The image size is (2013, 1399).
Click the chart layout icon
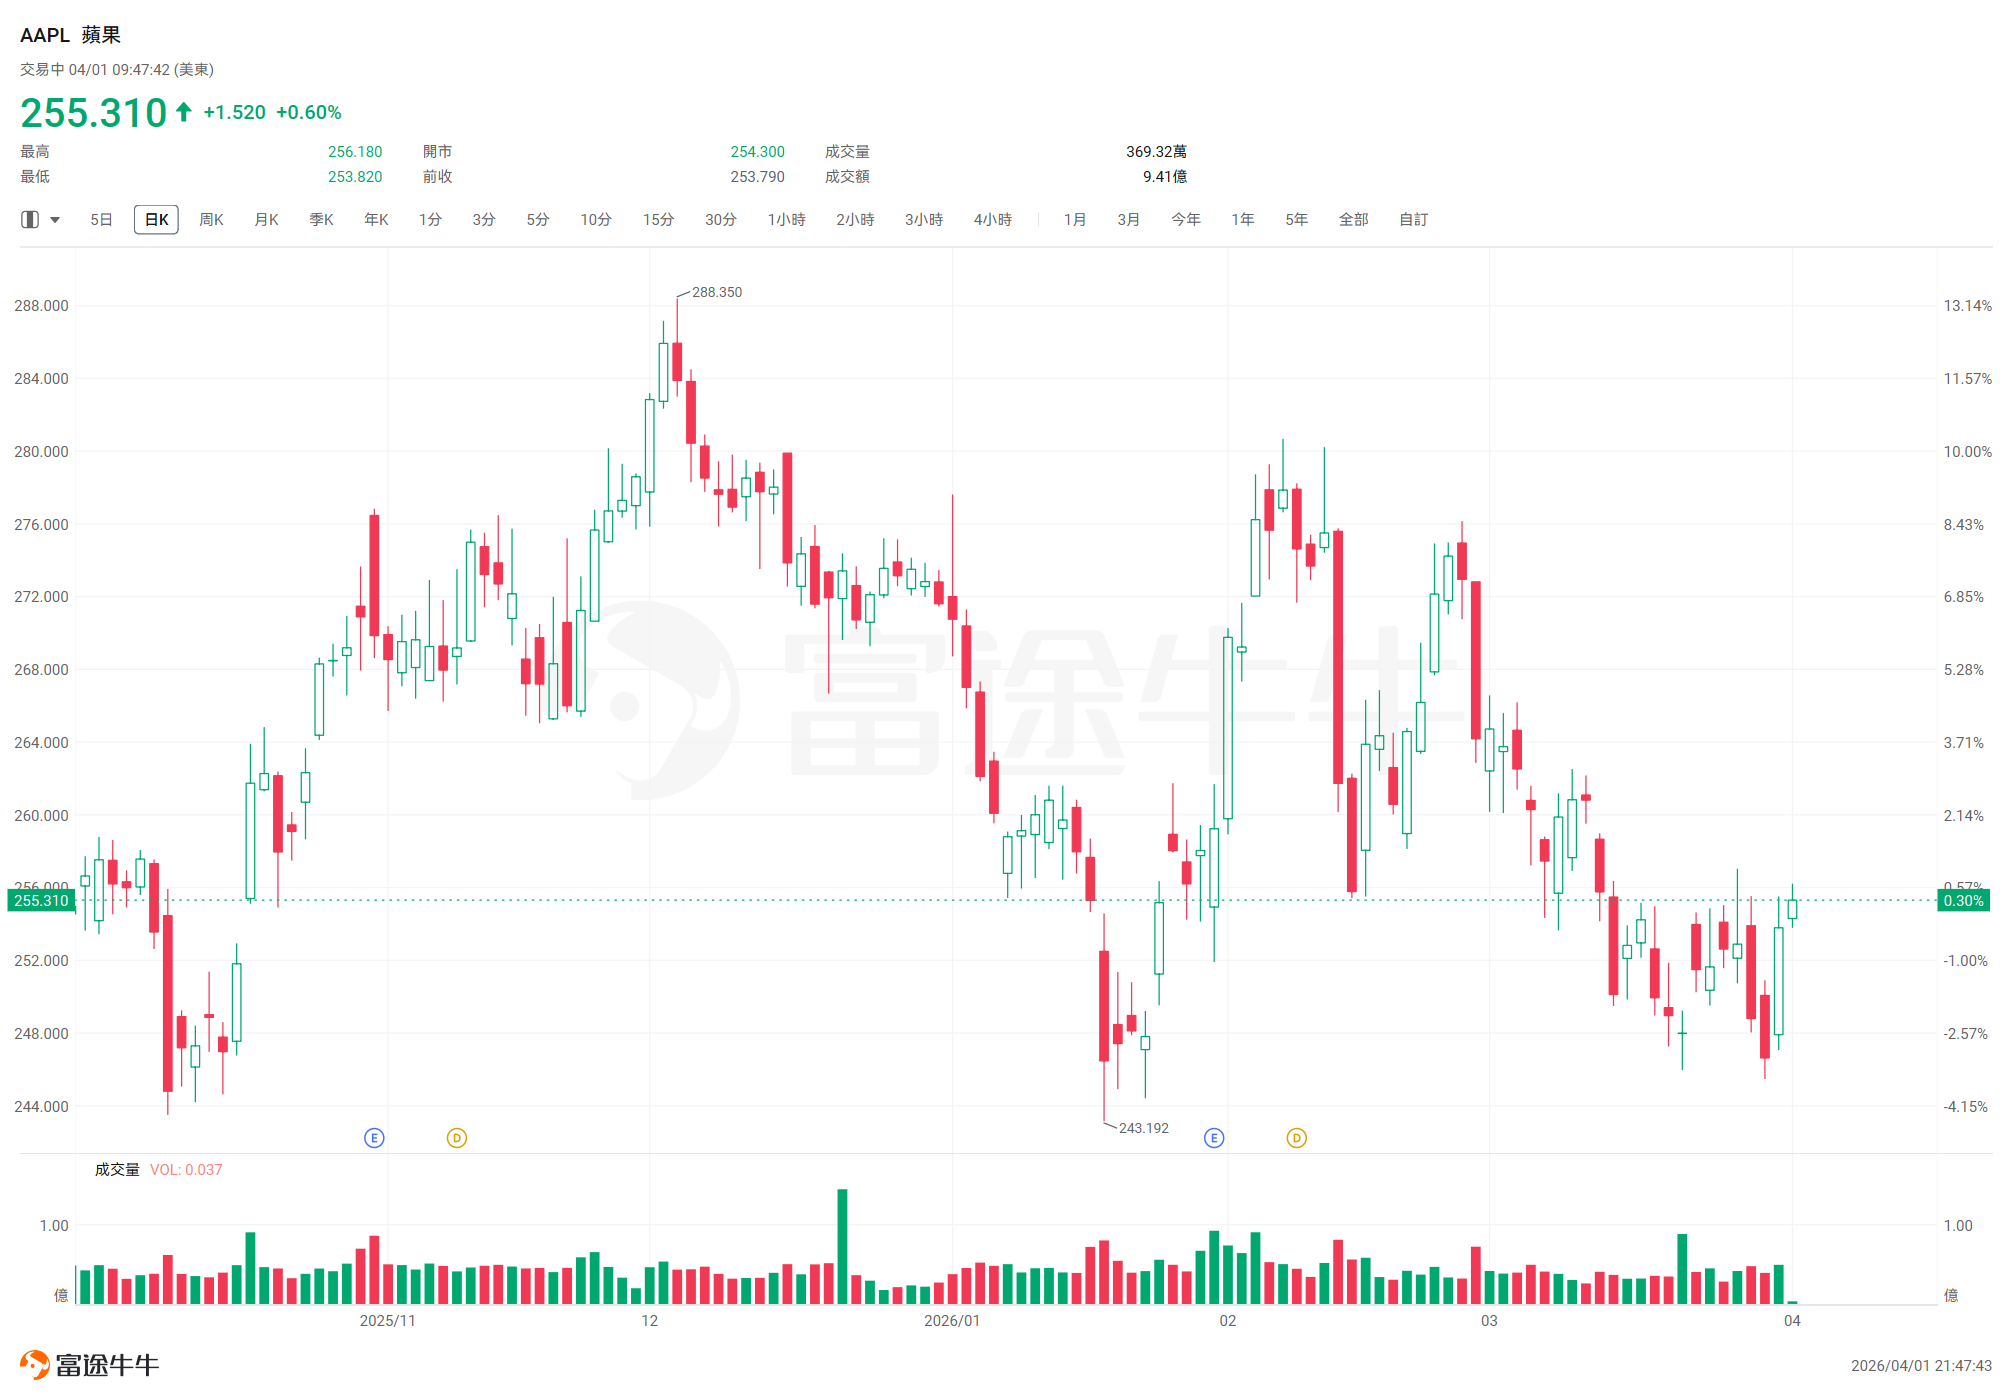[30, 220]
